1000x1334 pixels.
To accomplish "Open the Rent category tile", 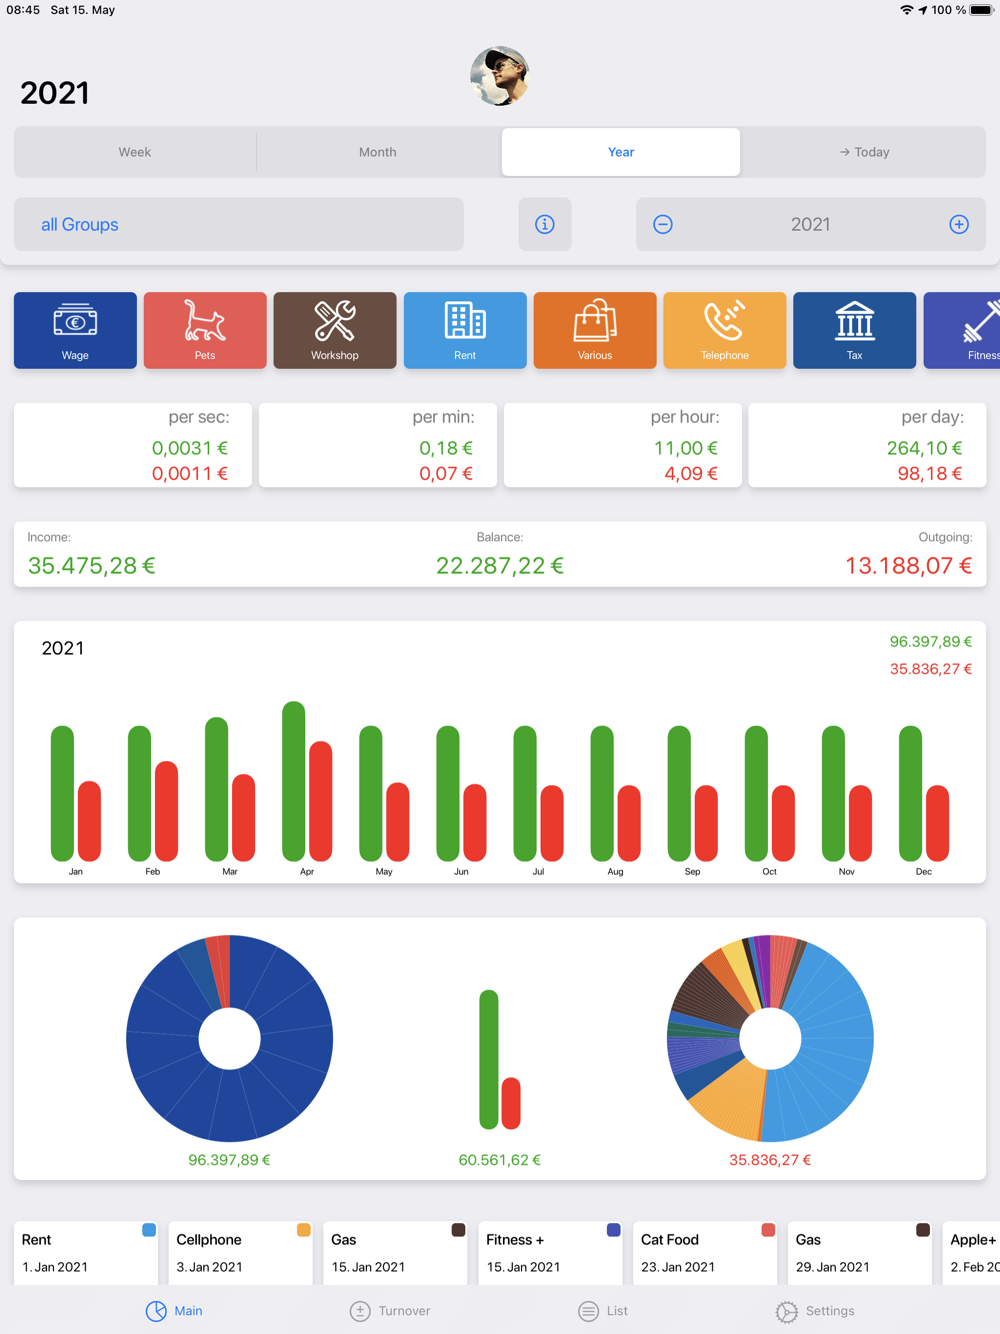I will (465, 330).
